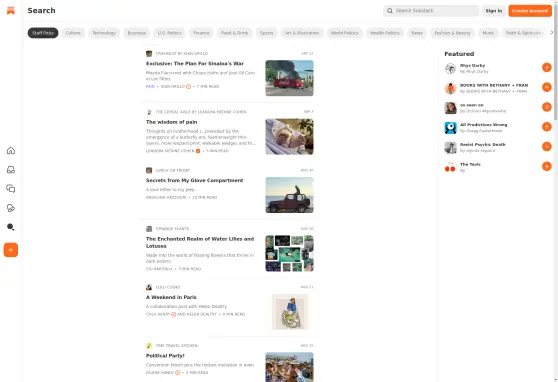Open The Enchanted Realm of Water Lilies article
This screenshot has width=558, height=382.
[x=200, y=242]
